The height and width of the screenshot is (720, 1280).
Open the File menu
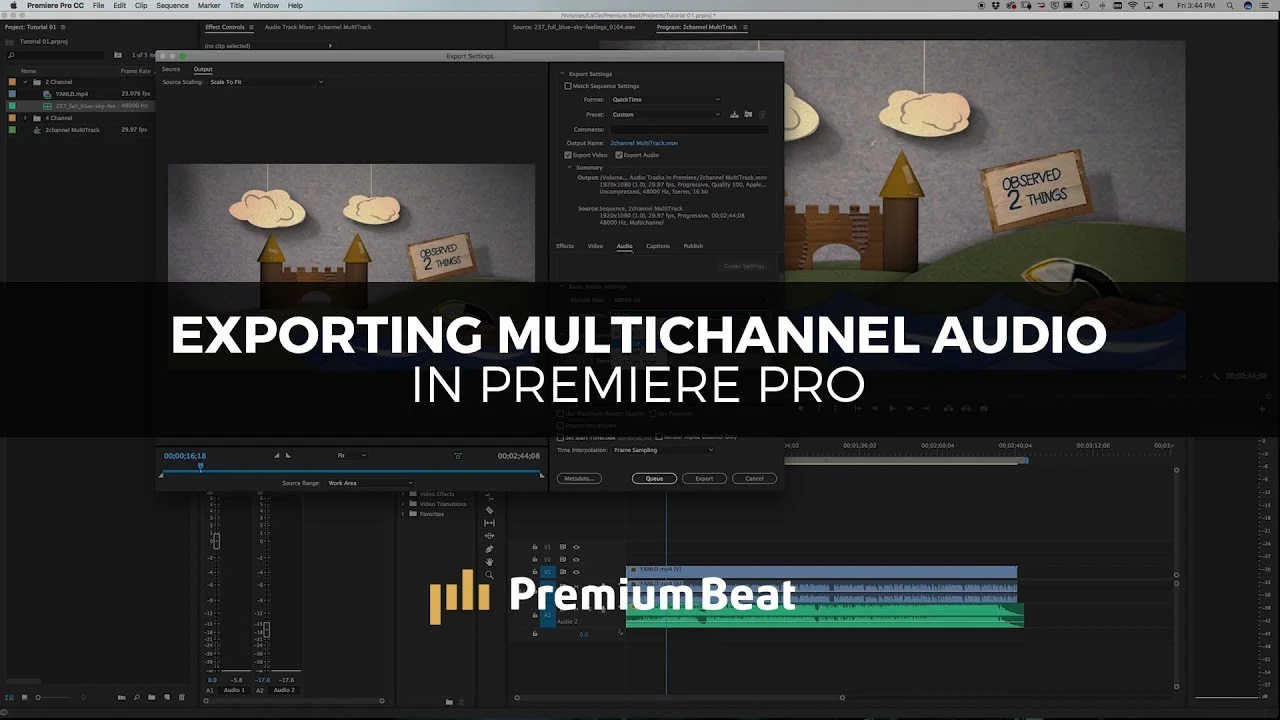click(98, 5)
